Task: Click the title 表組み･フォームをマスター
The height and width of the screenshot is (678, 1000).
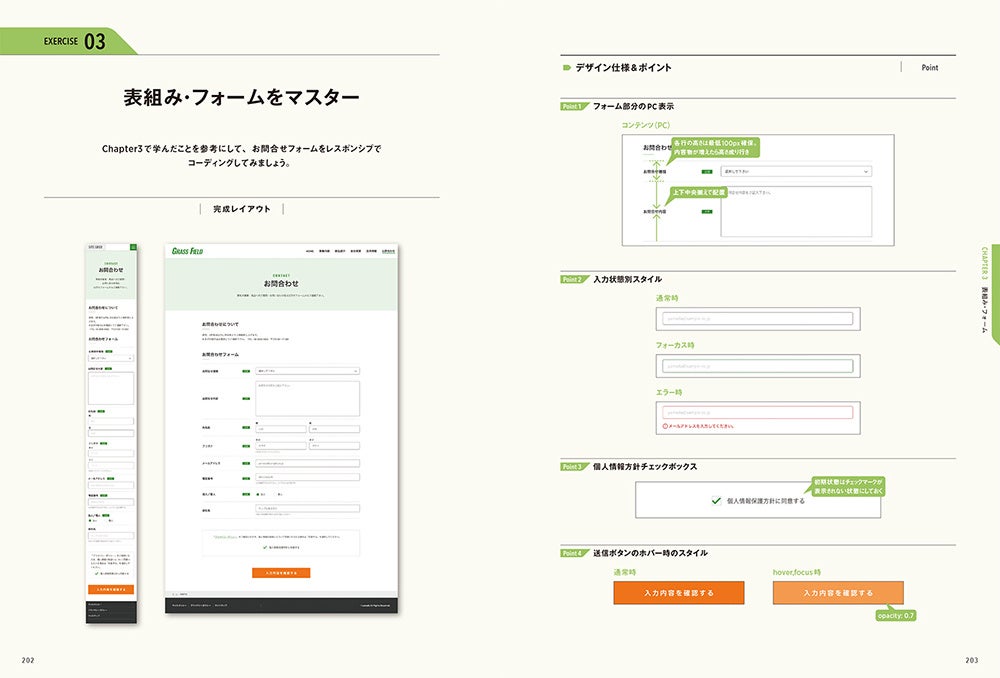Action: click(242, 97)
